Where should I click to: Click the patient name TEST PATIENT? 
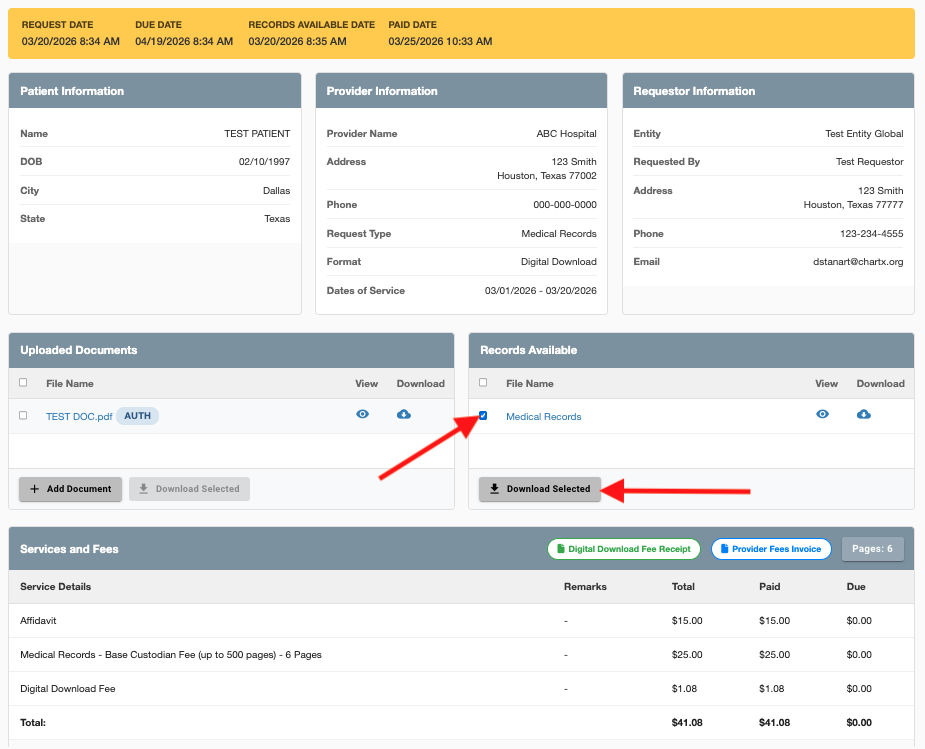257,134
